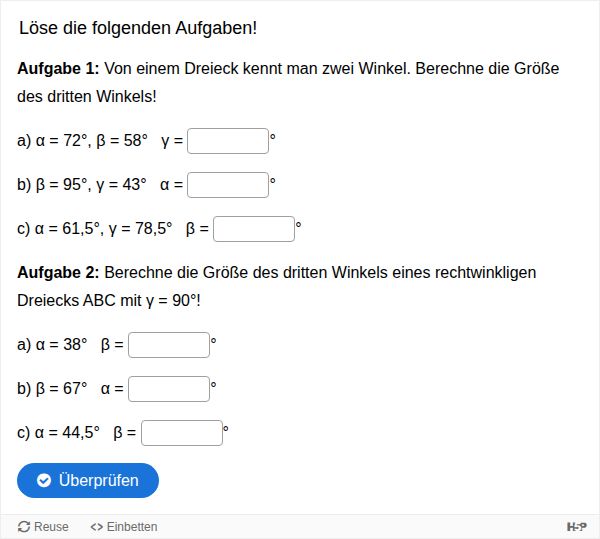This screenshot has height=539, width=600.
Task: Click the β answer box for α = 44,5°
Action: pos(182,433)
